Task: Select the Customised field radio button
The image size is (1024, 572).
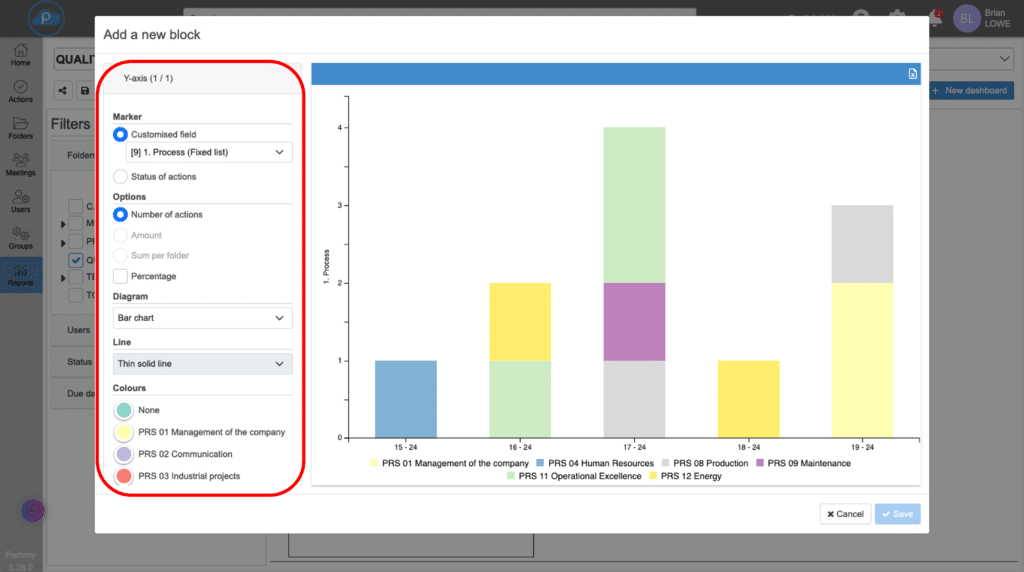Action: [120, 134]
